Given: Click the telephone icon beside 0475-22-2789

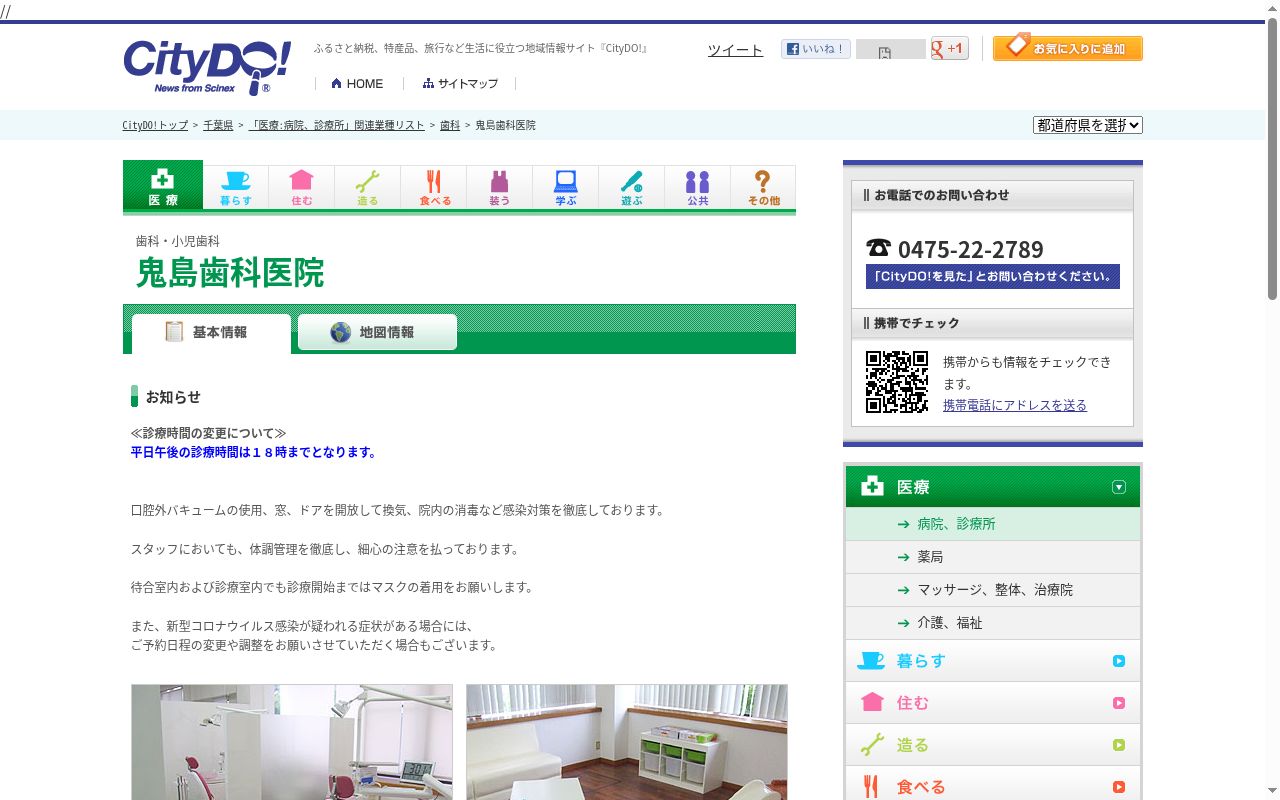Looking at the screenshot, I should [878, 248].
